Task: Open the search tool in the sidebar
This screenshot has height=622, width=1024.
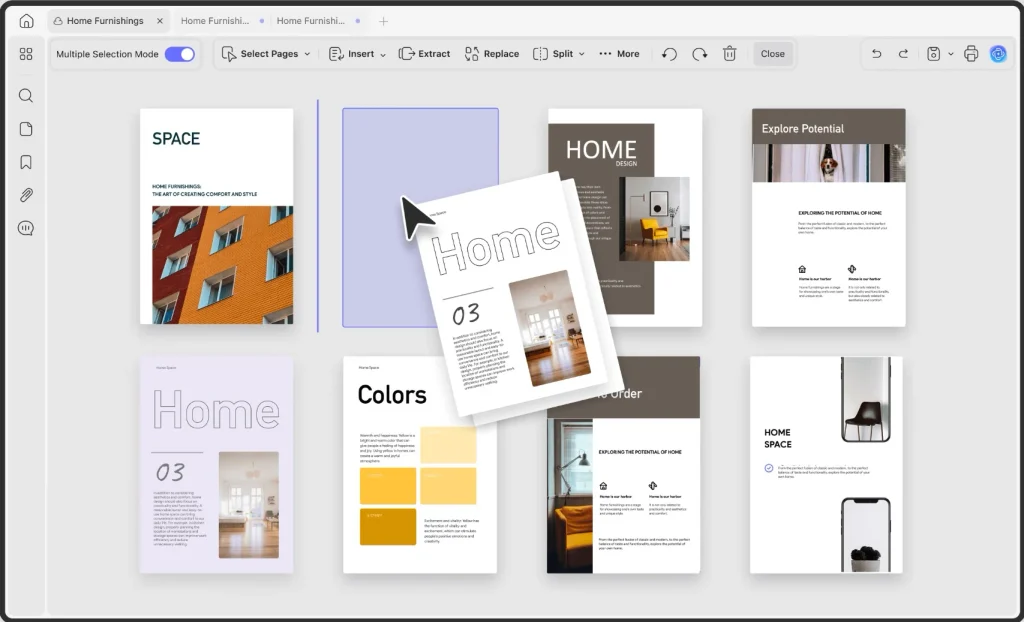Action: 26,96
